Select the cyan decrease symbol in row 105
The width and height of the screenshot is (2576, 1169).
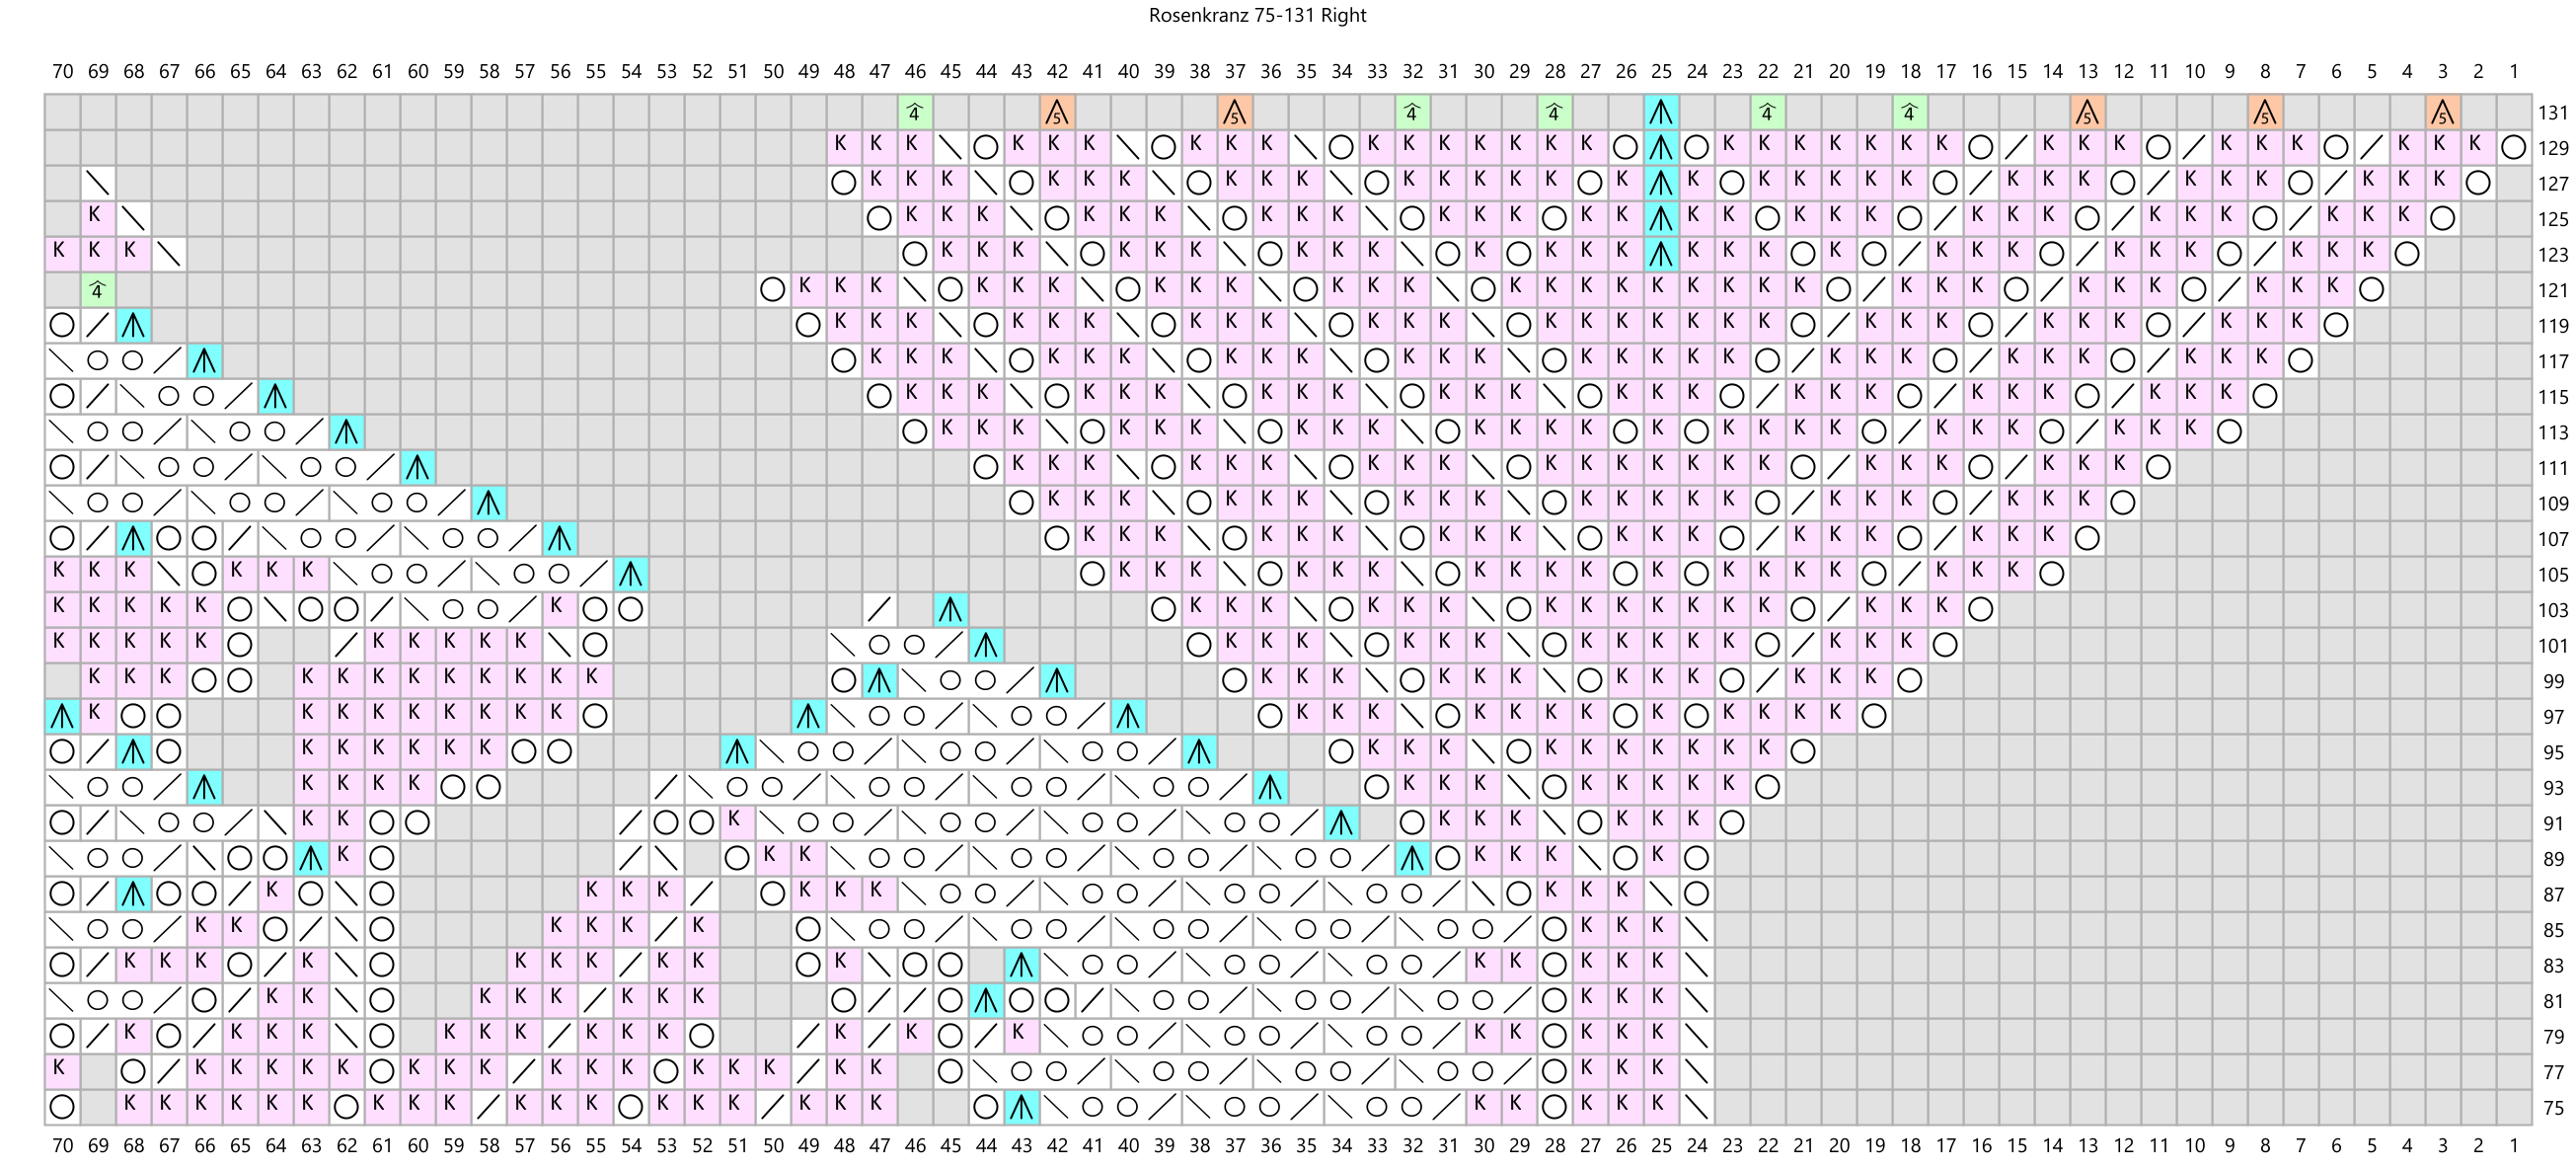(630, 574)
